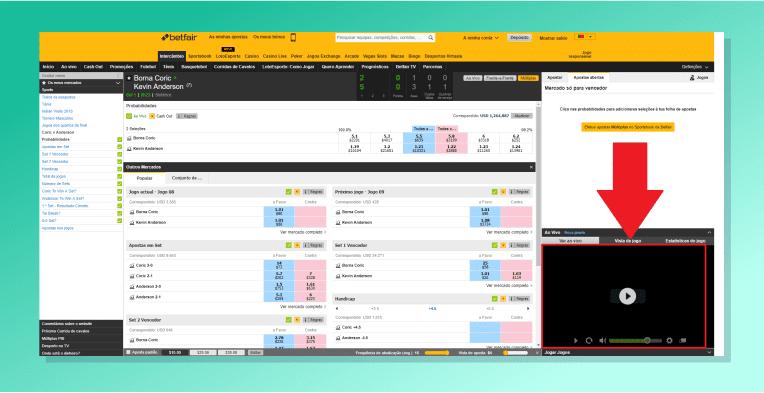The width and height of the screenshot is (764, 393).
Task: Open video settings gear icon
Action: pos(669,341)
